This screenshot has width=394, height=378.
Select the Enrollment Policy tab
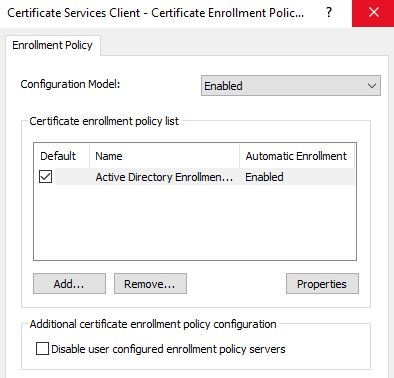point(52,45)
